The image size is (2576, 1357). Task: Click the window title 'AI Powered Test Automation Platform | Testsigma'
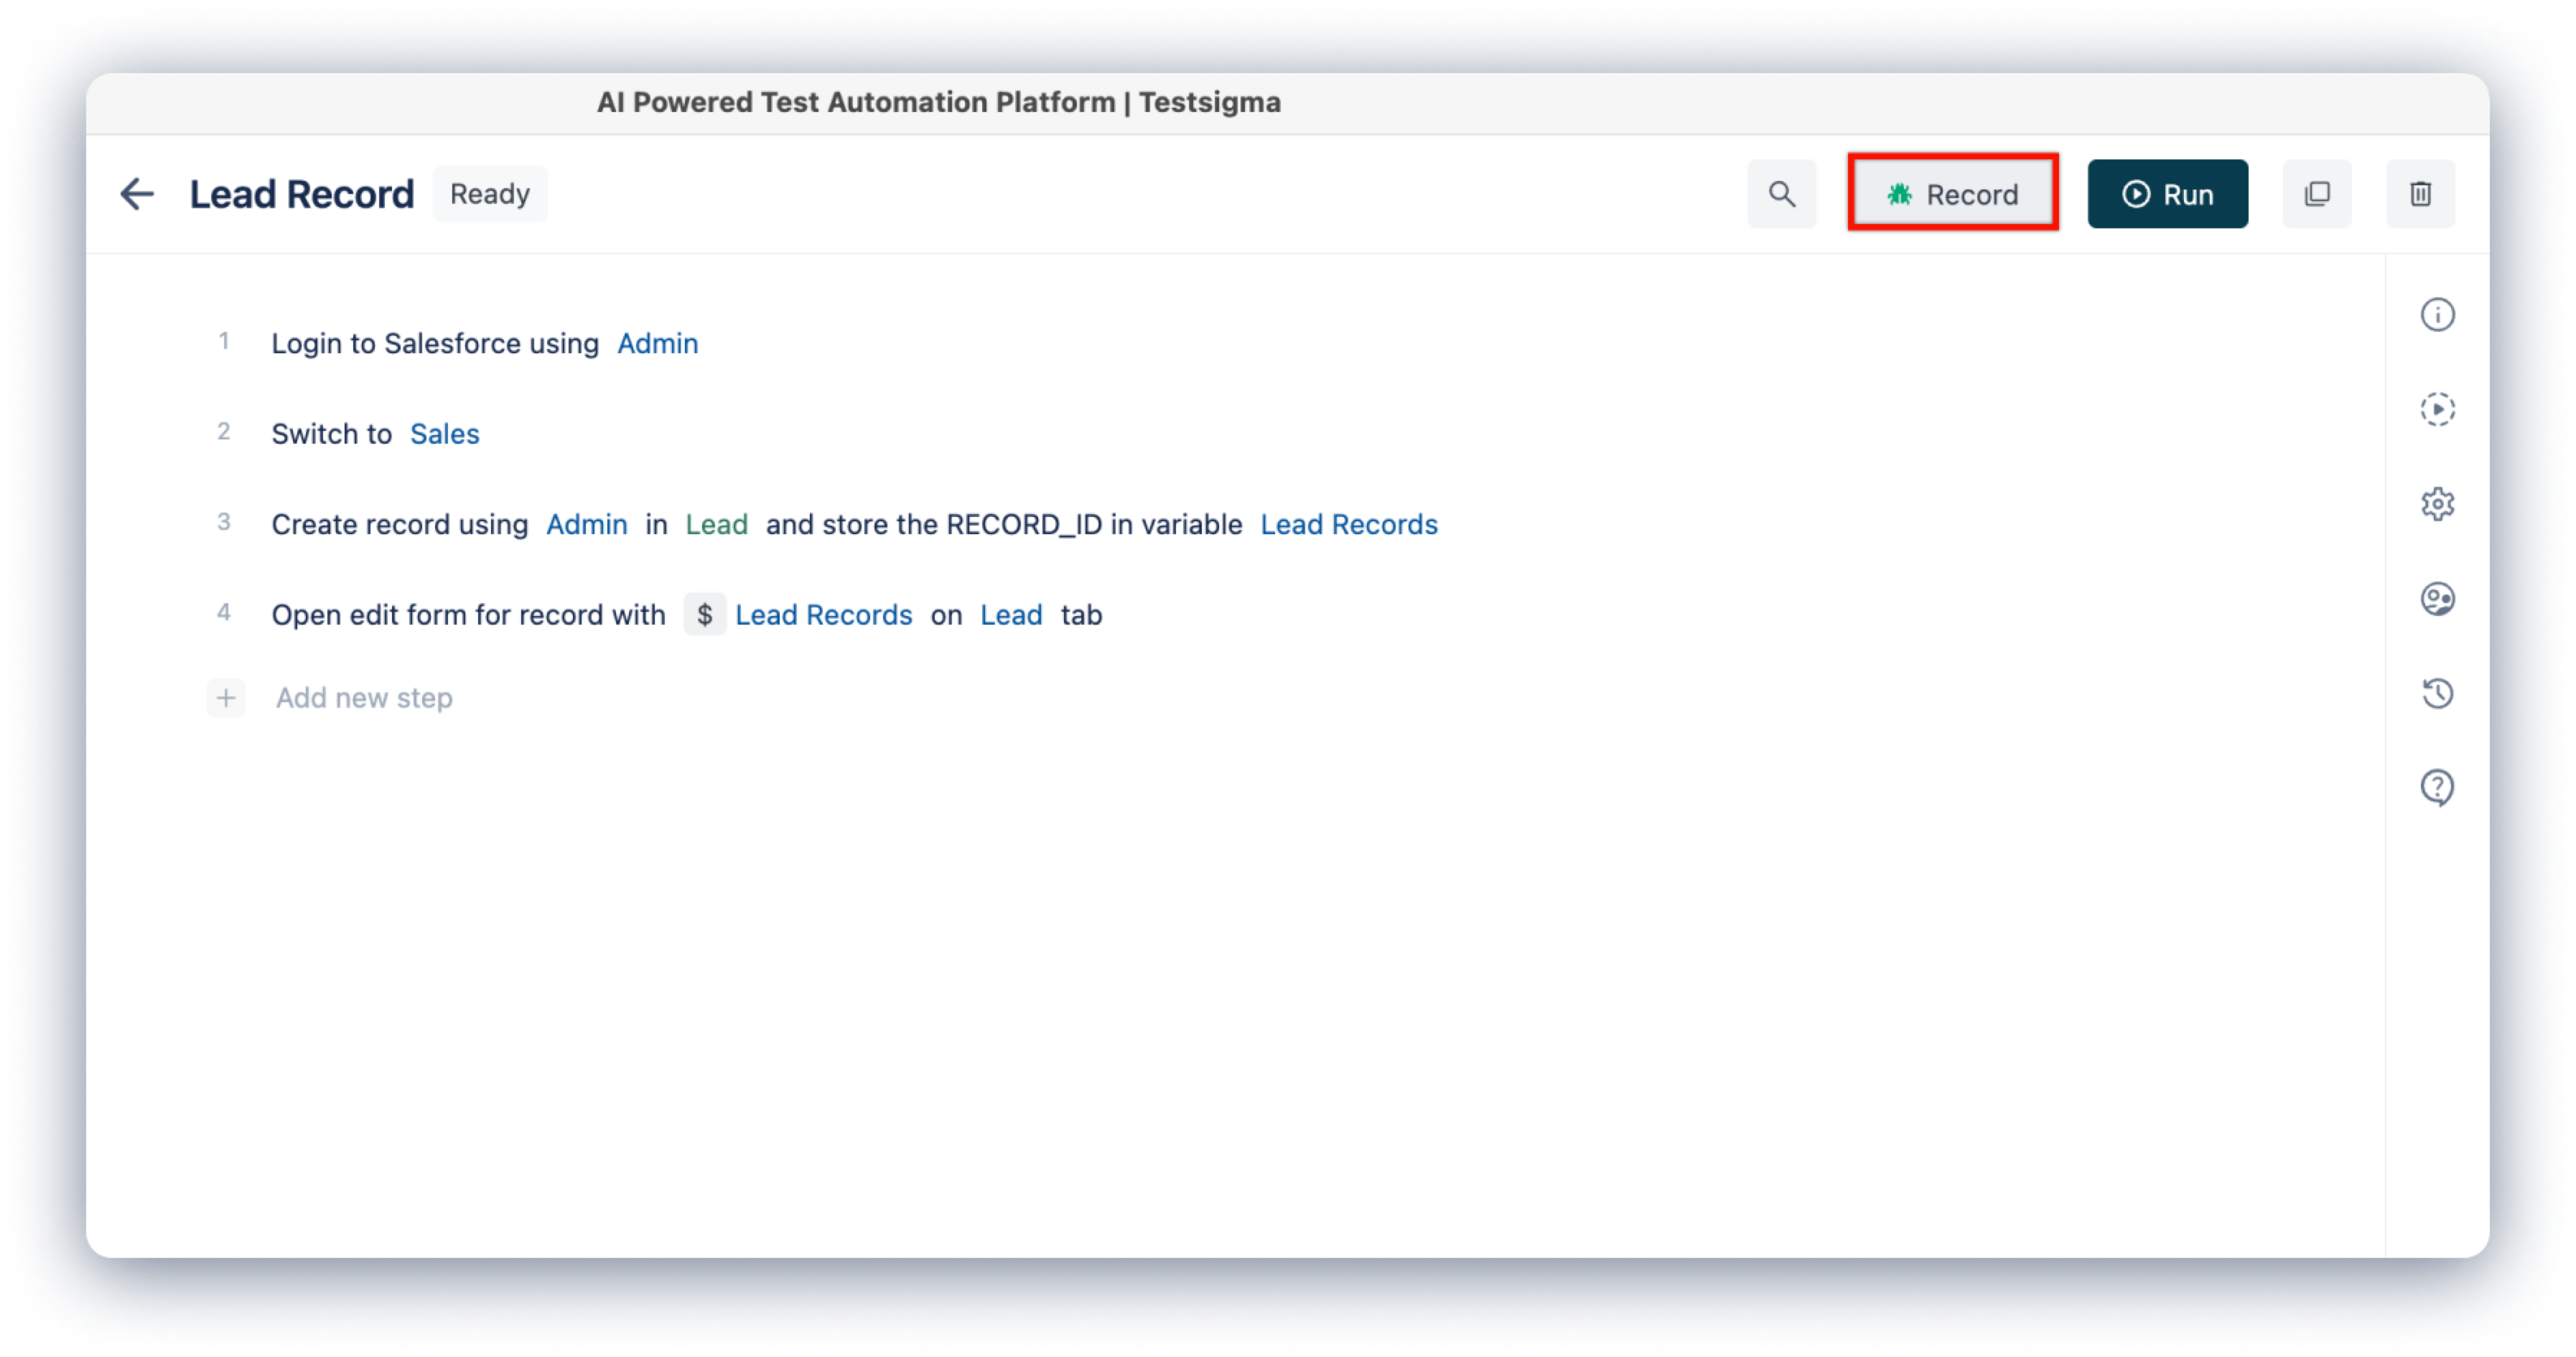(938, 102)
